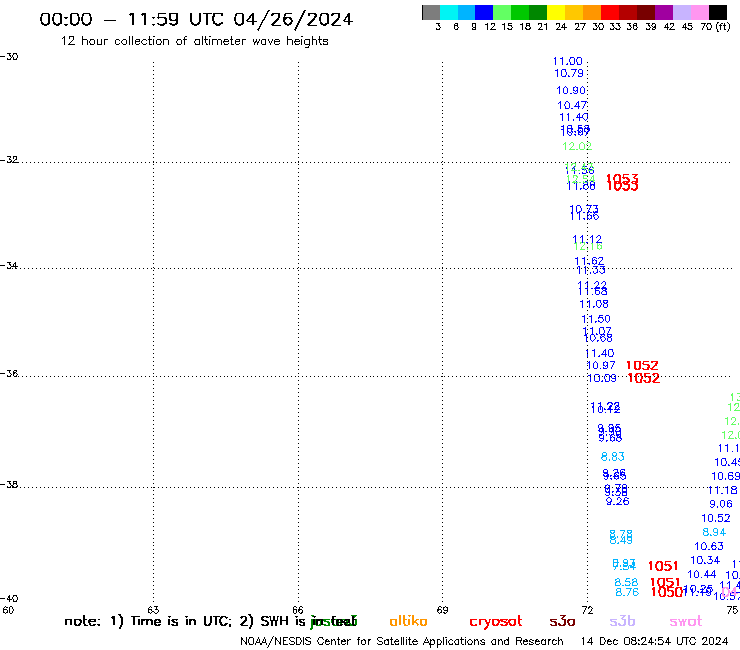Select the 'swot' satellite legend label
This screenshot has height=650, width=740.
[686, 622]
